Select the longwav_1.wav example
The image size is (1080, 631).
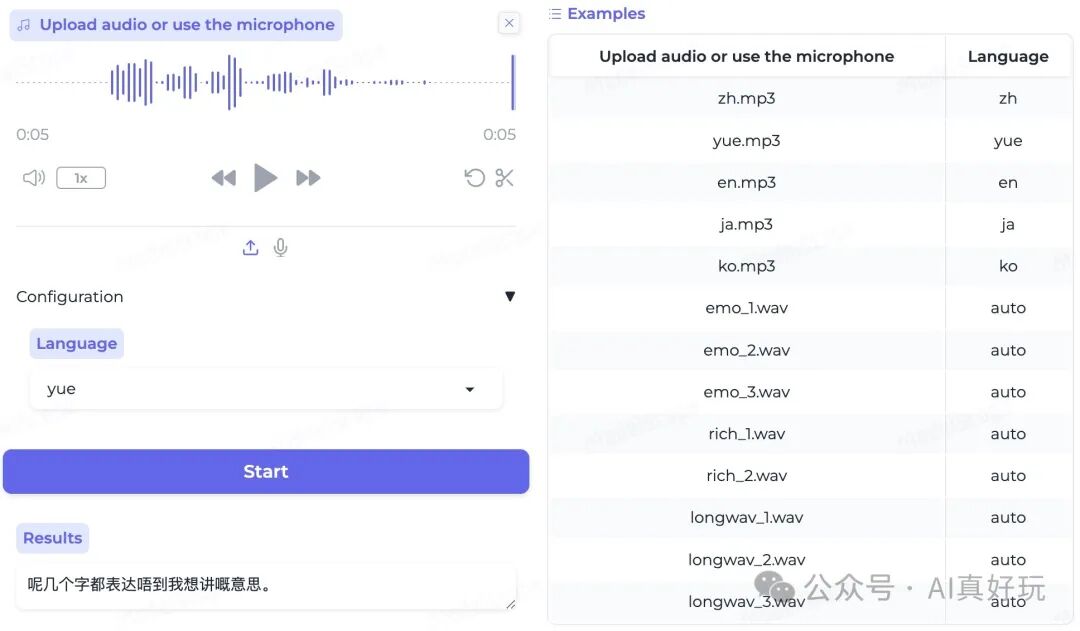coord(746,517)
